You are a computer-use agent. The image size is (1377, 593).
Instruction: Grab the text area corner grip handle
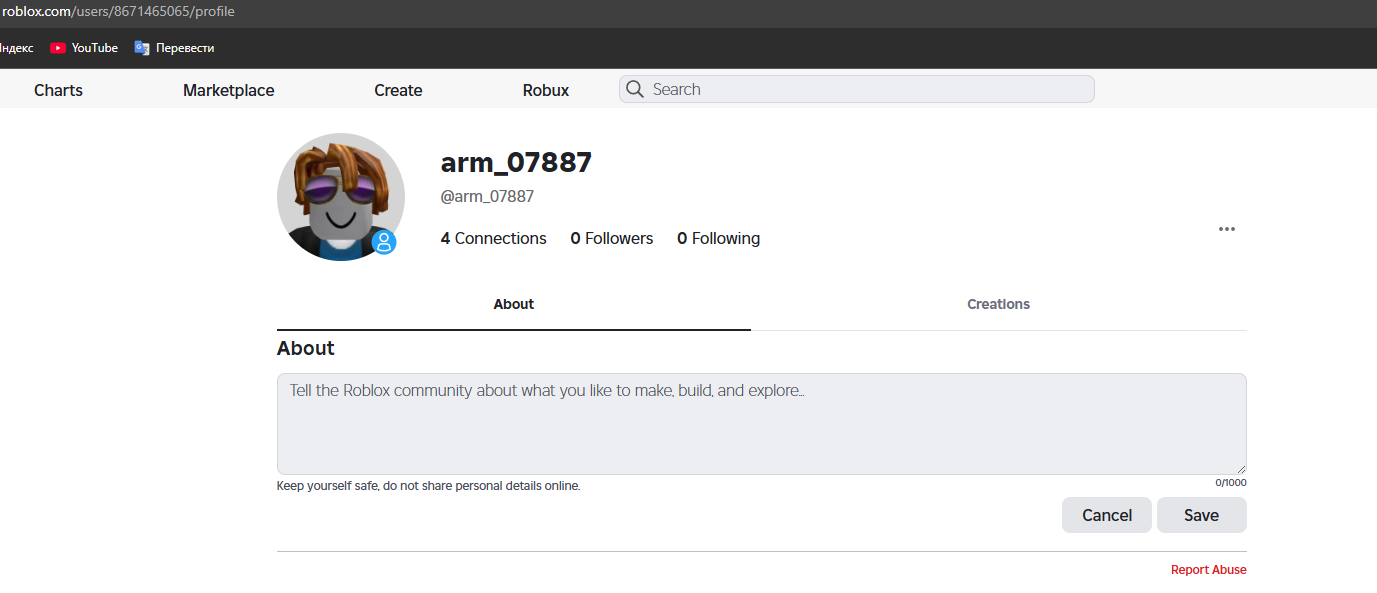click(1241, 469)
